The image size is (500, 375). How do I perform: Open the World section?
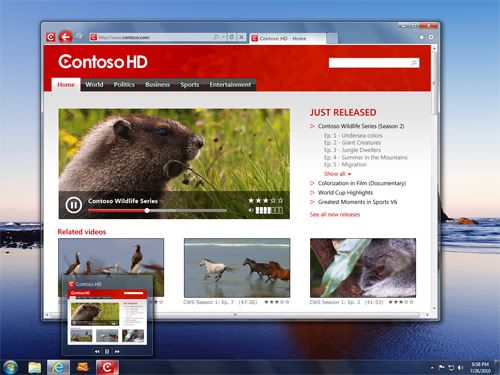(94, 85)
